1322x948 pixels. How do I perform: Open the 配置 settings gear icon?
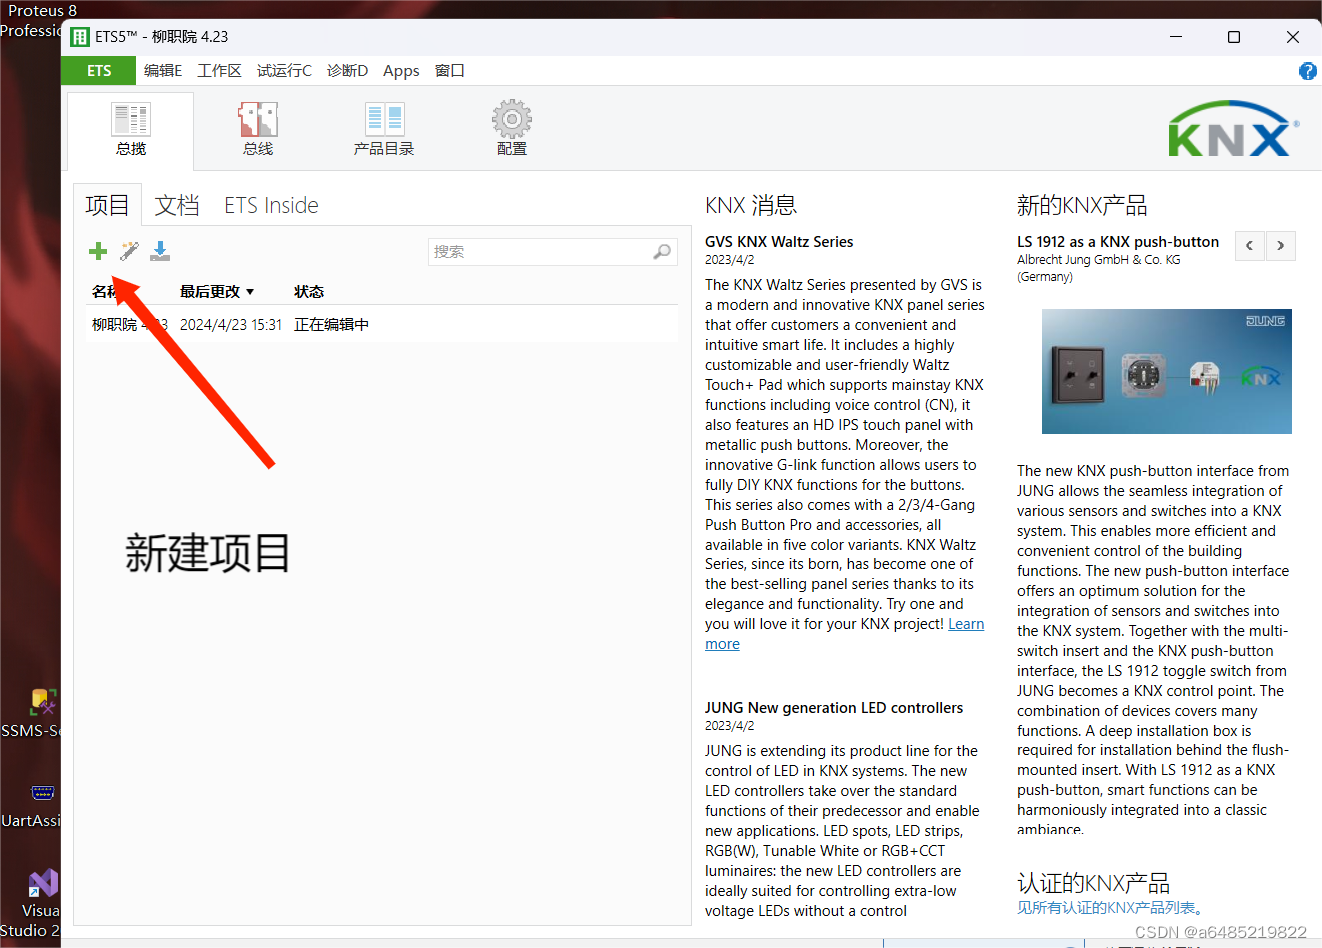point(512,128)
